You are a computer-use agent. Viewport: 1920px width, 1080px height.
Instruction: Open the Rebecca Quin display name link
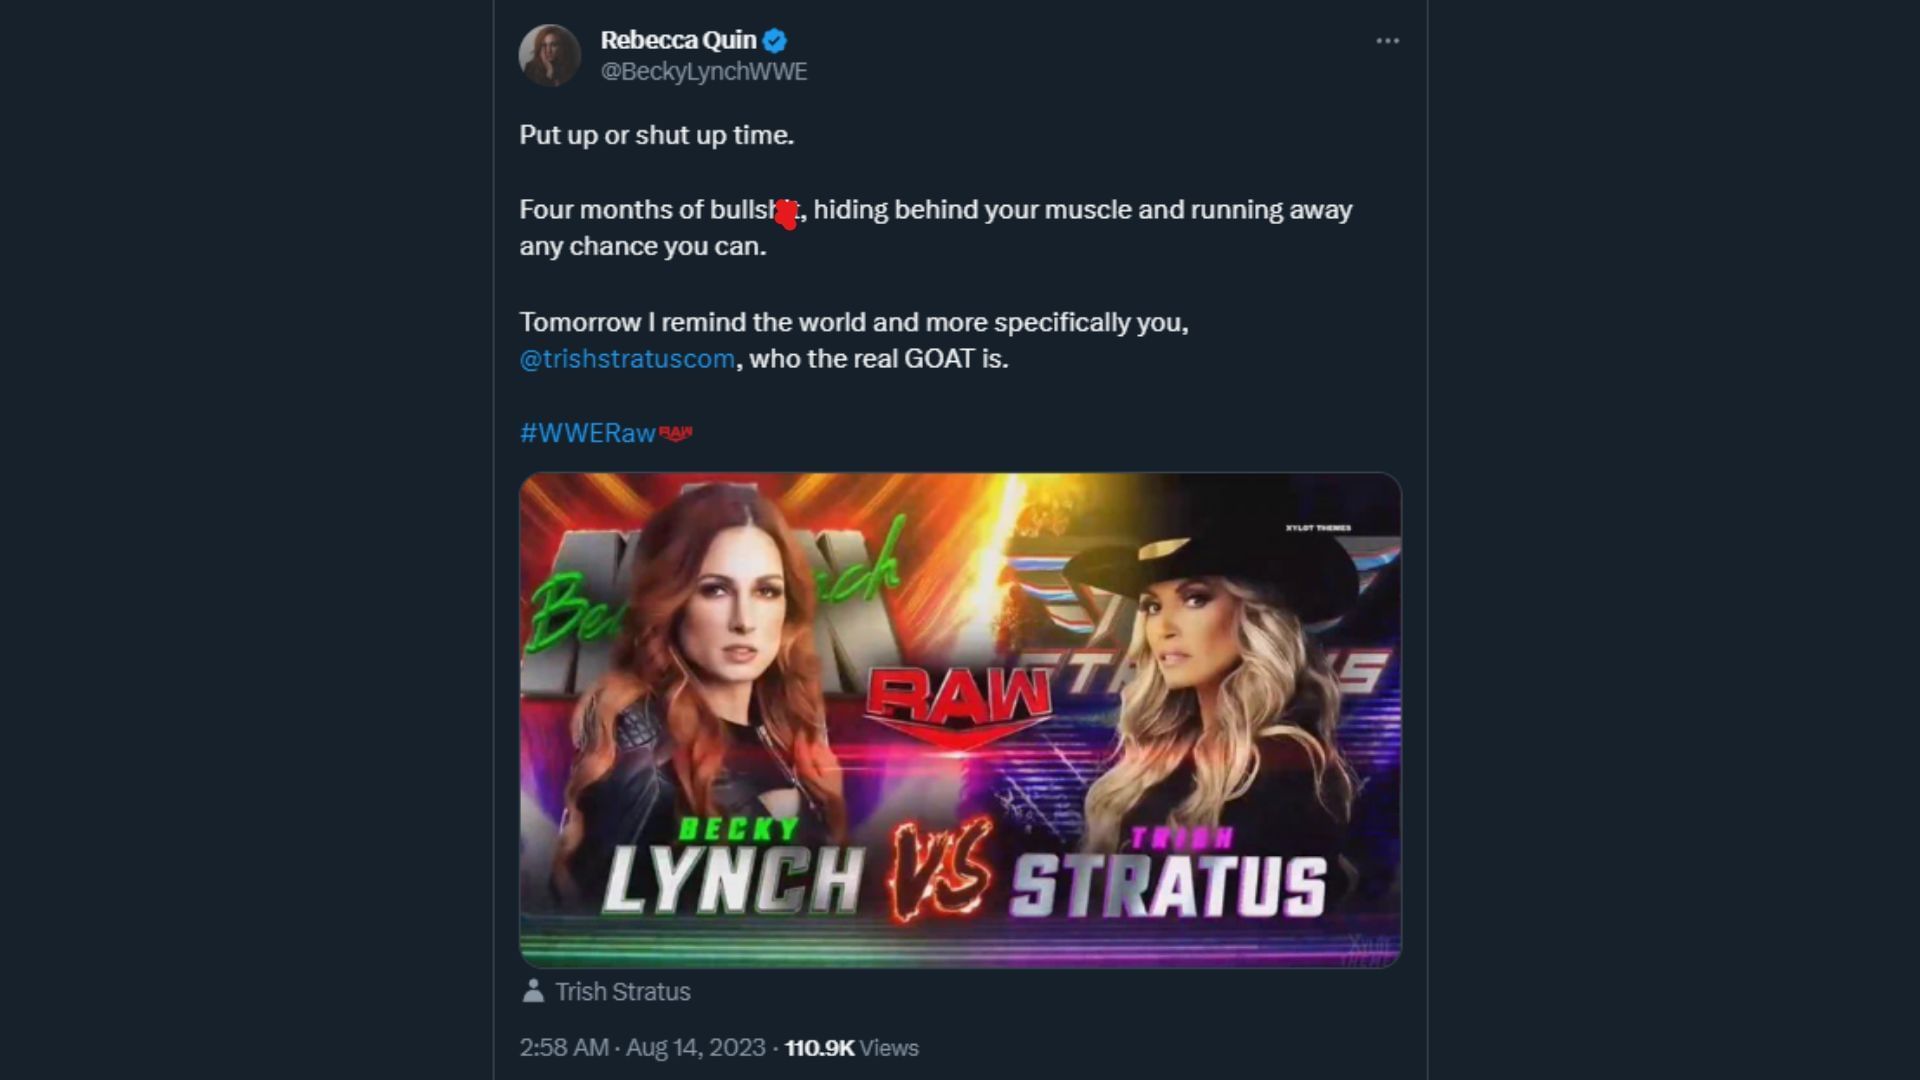click(678, 40)
